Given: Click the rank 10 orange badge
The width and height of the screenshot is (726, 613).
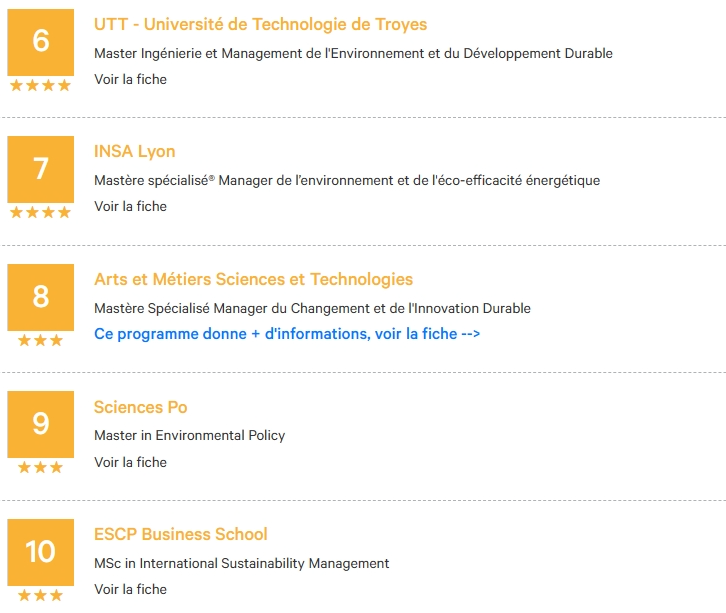Looking at the screenshot, I should pyautogui.click(x=41, y=552).
